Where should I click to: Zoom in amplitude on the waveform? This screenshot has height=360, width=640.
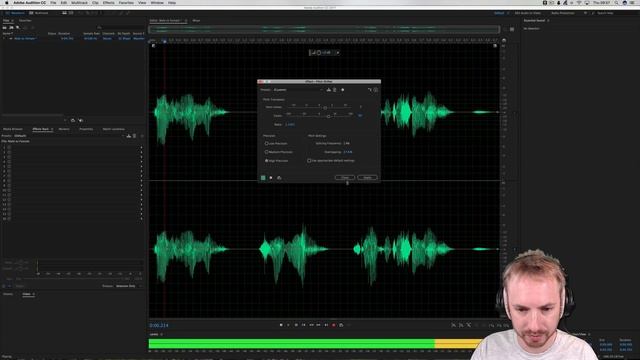click(x=453, y=325)
